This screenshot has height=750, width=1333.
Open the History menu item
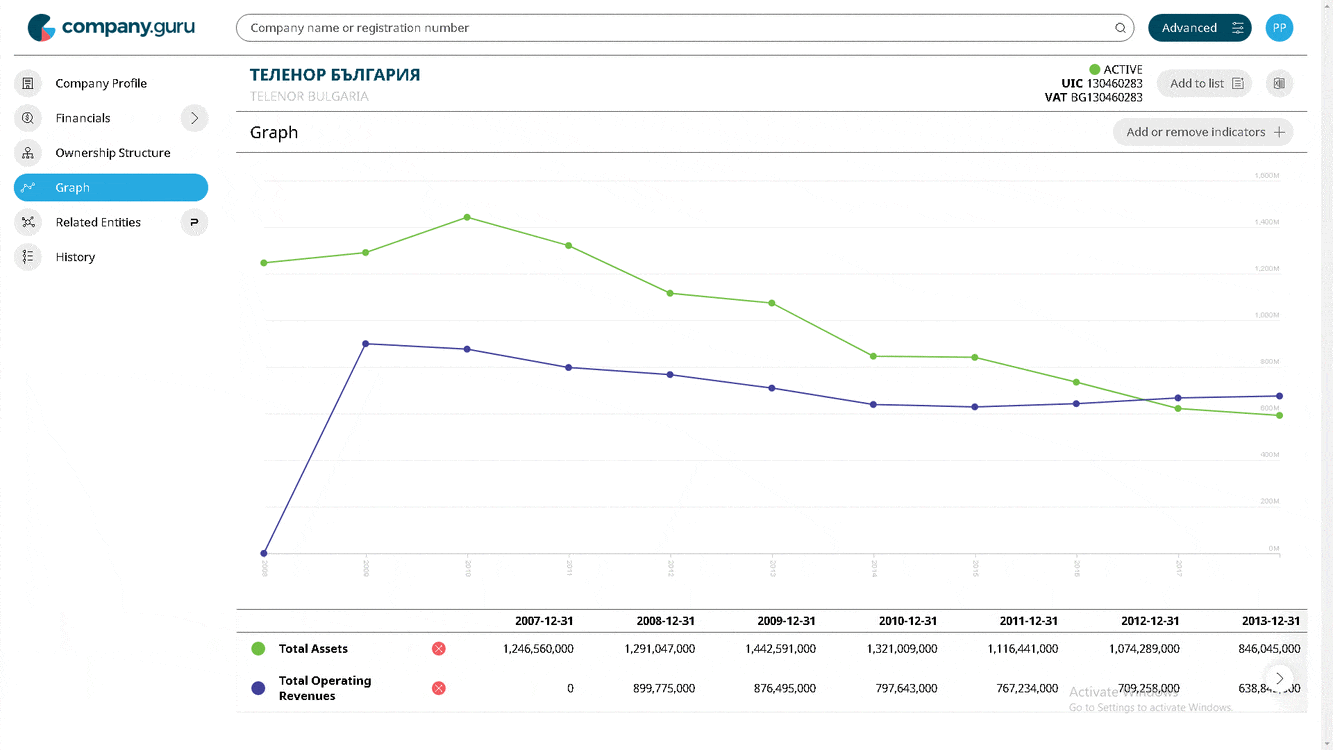(x=75, y=257)
